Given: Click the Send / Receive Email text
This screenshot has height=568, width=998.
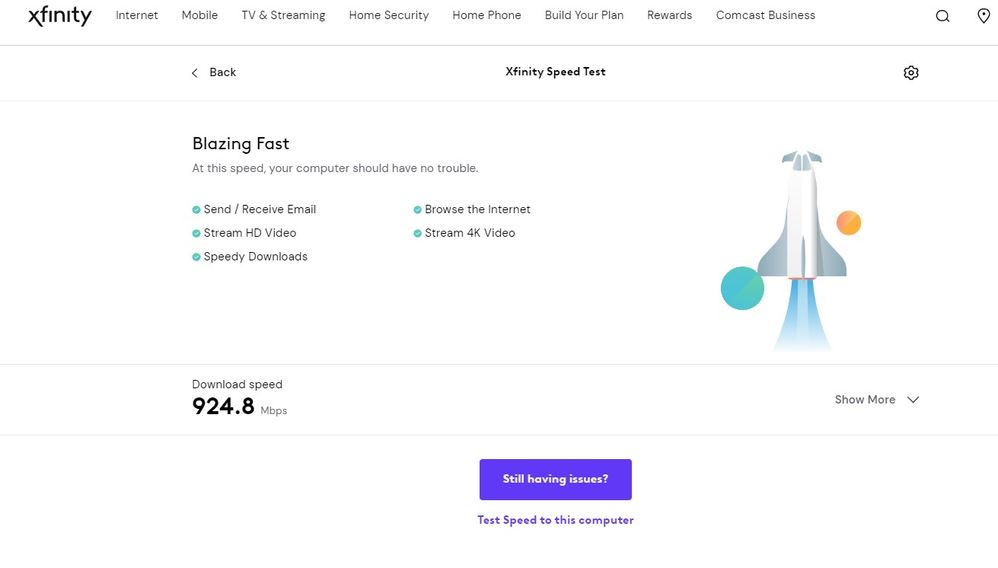Looking at the screenshot, I should click(260, 209).
